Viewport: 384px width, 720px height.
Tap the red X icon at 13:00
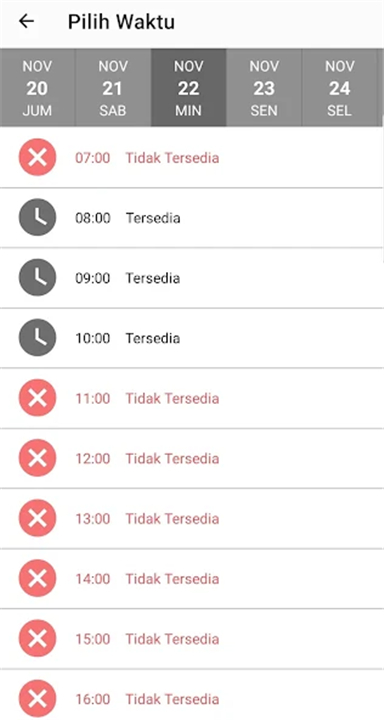37,518
